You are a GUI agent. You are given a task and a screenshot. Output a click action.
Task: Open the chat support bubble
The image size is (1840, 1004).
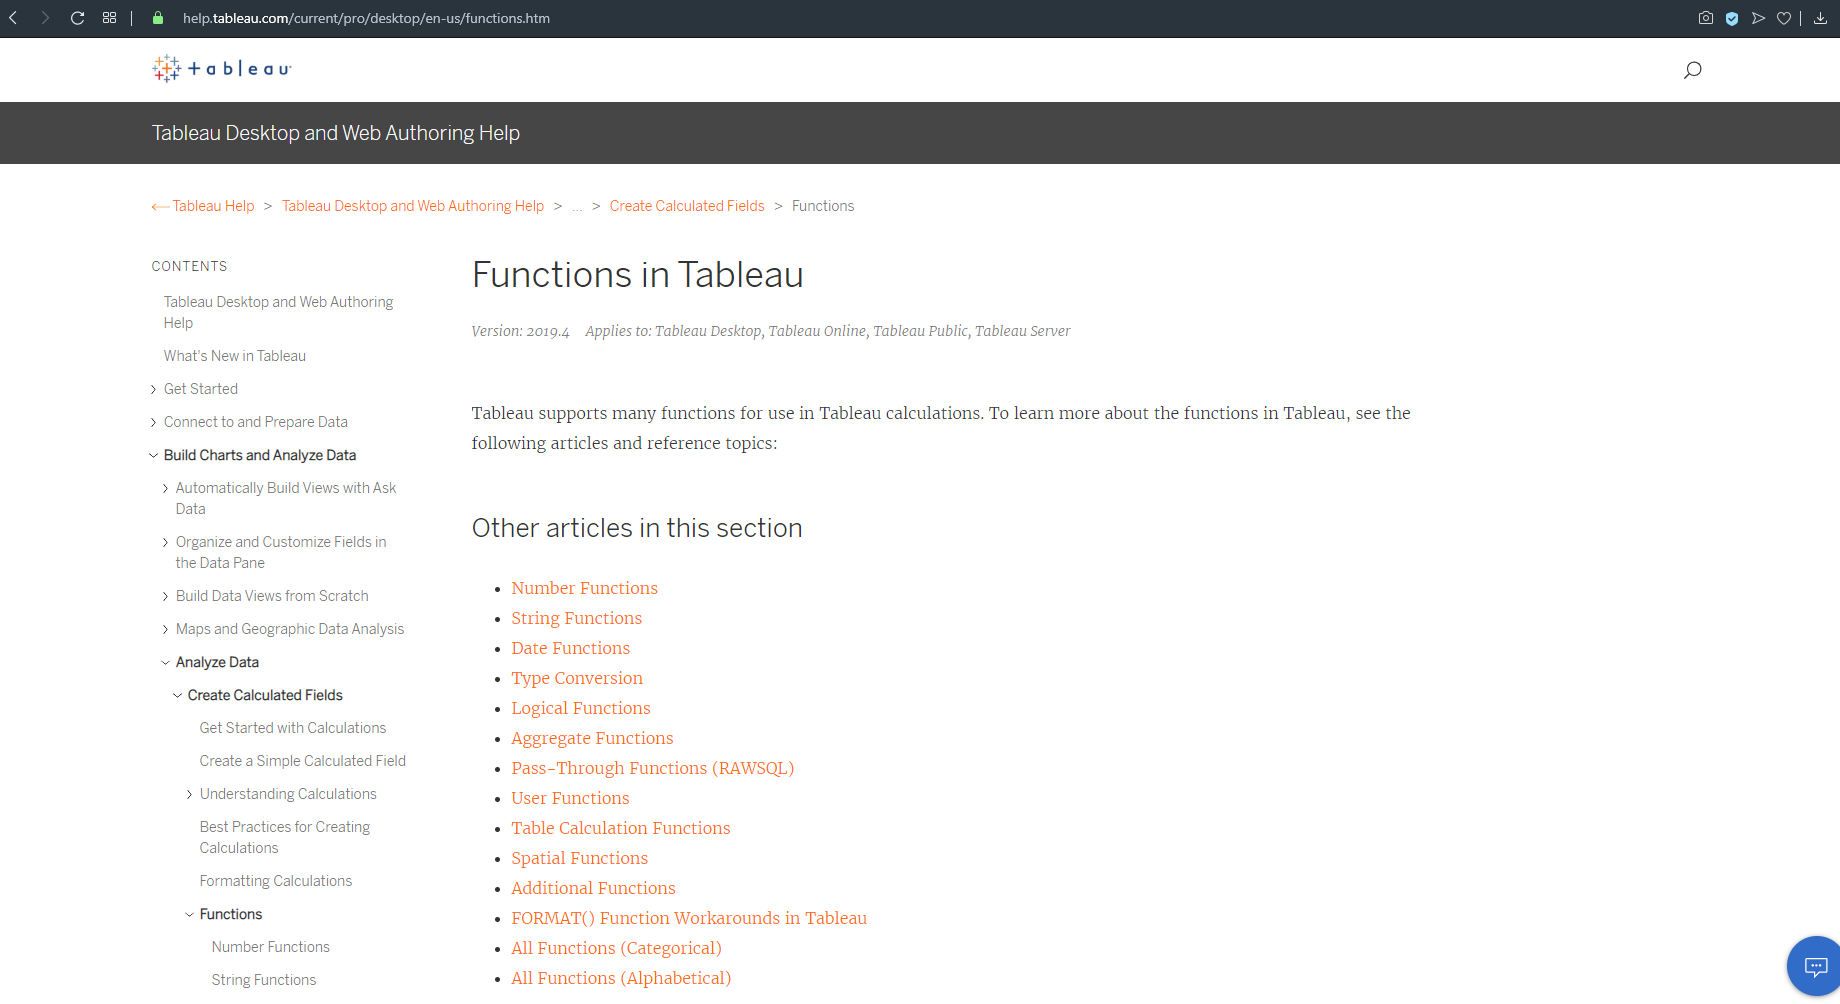[1814, 966]
